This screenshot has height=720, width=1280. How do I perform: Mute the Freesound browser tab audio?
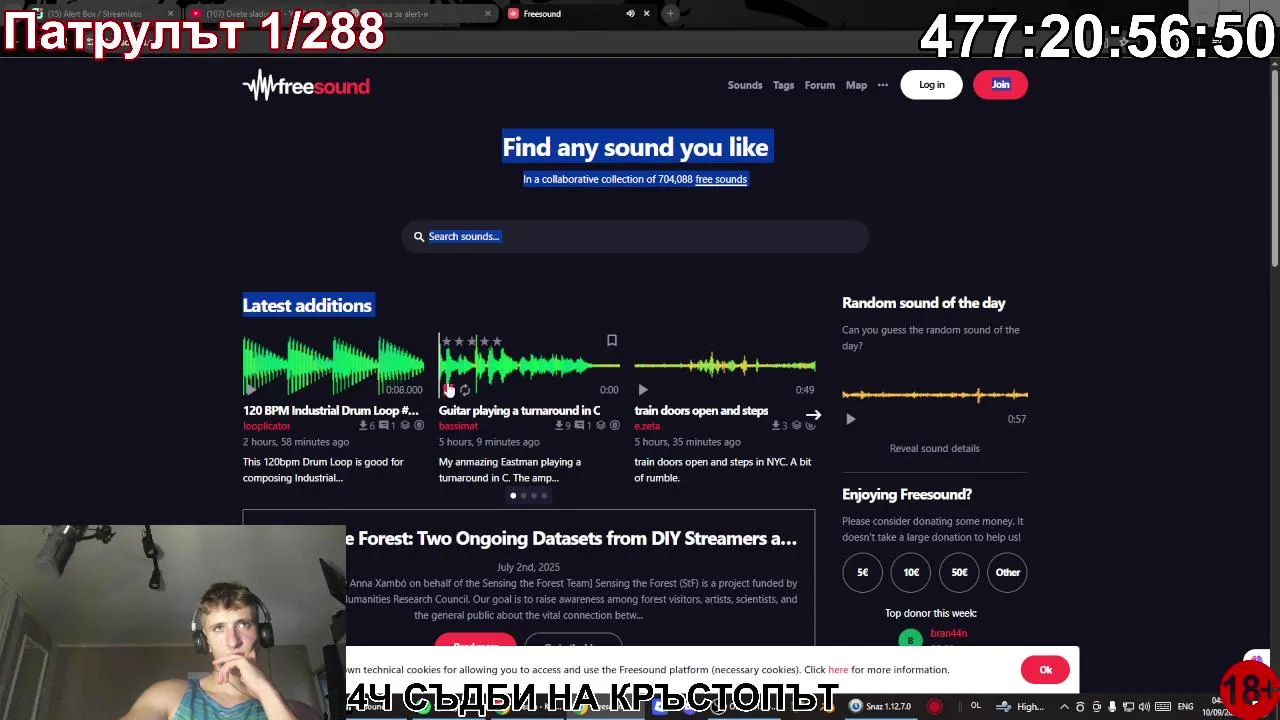click(x=630, y=14)
